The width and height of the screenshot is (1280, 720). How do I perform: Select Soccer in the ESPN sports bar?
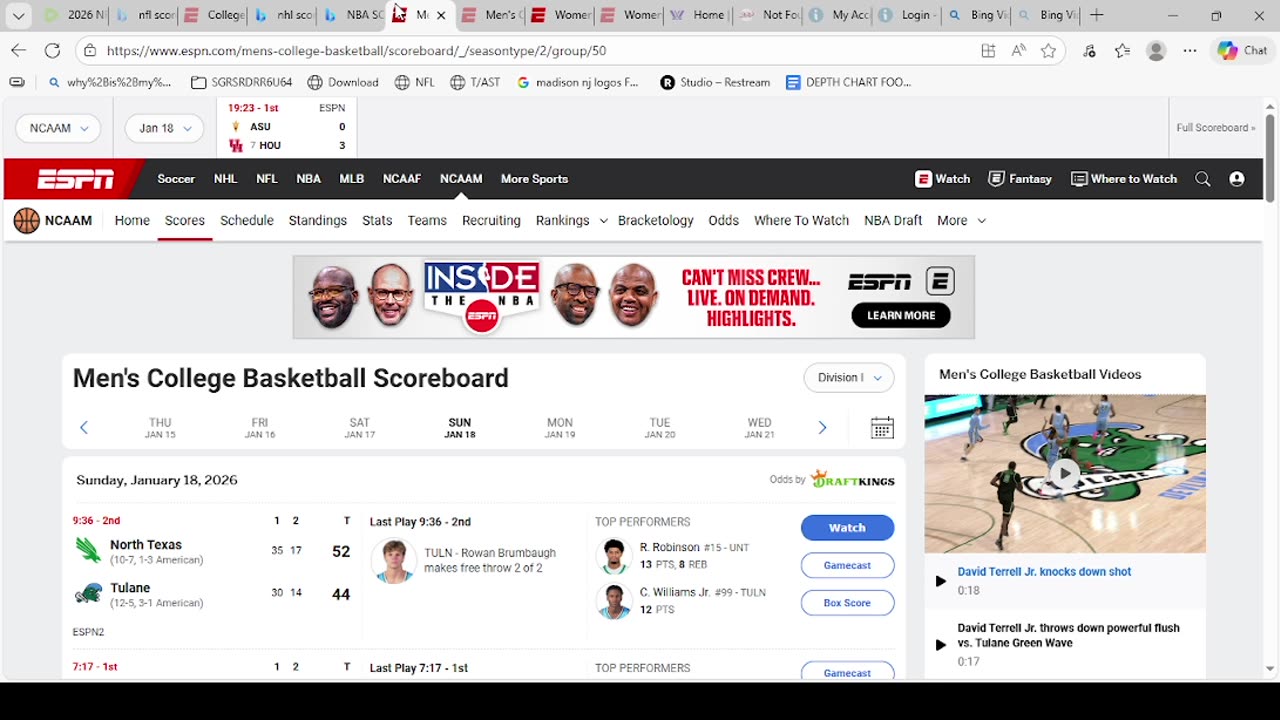[176, 179]
